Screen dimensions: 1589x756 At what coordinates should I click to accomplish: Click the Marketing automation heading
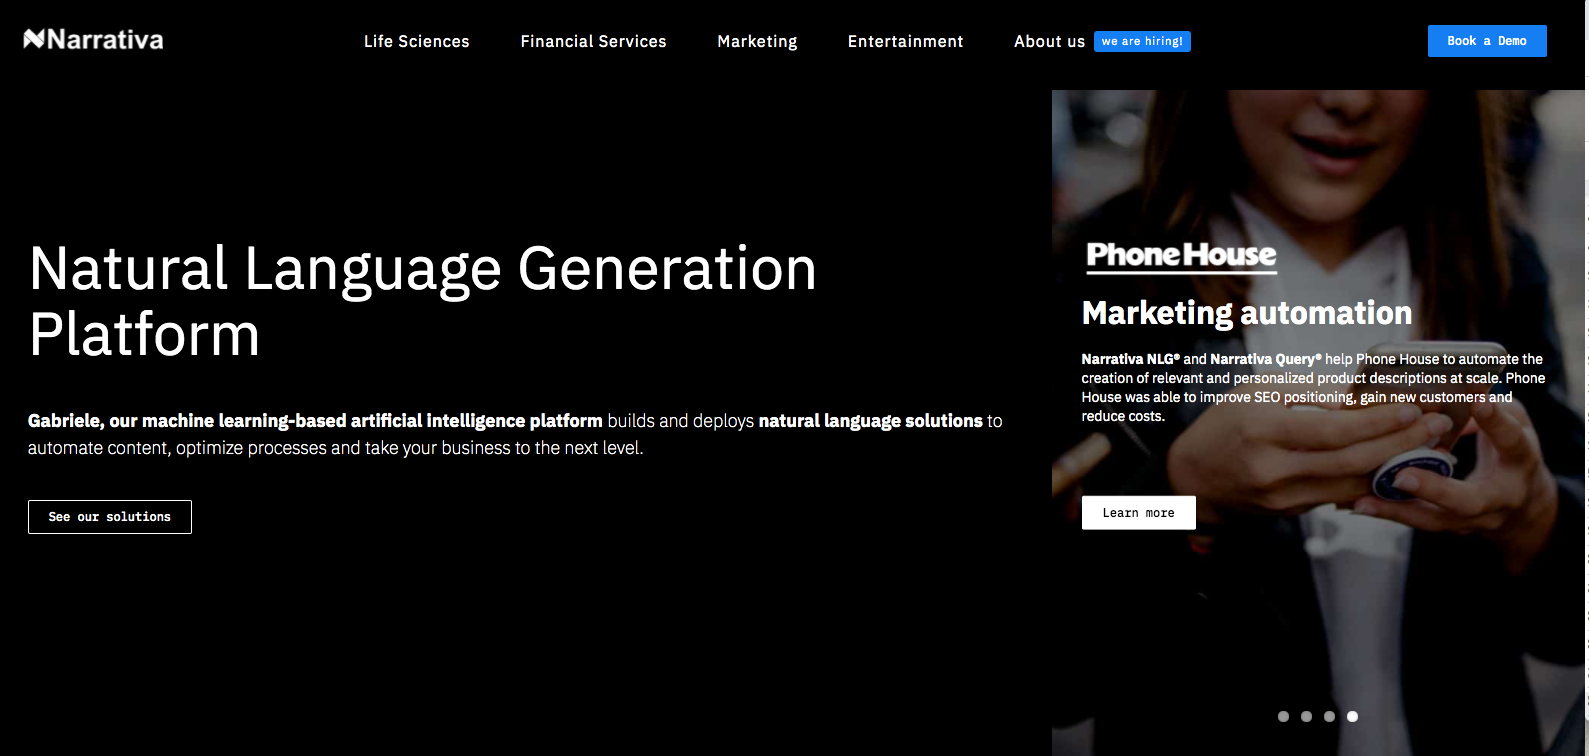(x=1247, y=313)
